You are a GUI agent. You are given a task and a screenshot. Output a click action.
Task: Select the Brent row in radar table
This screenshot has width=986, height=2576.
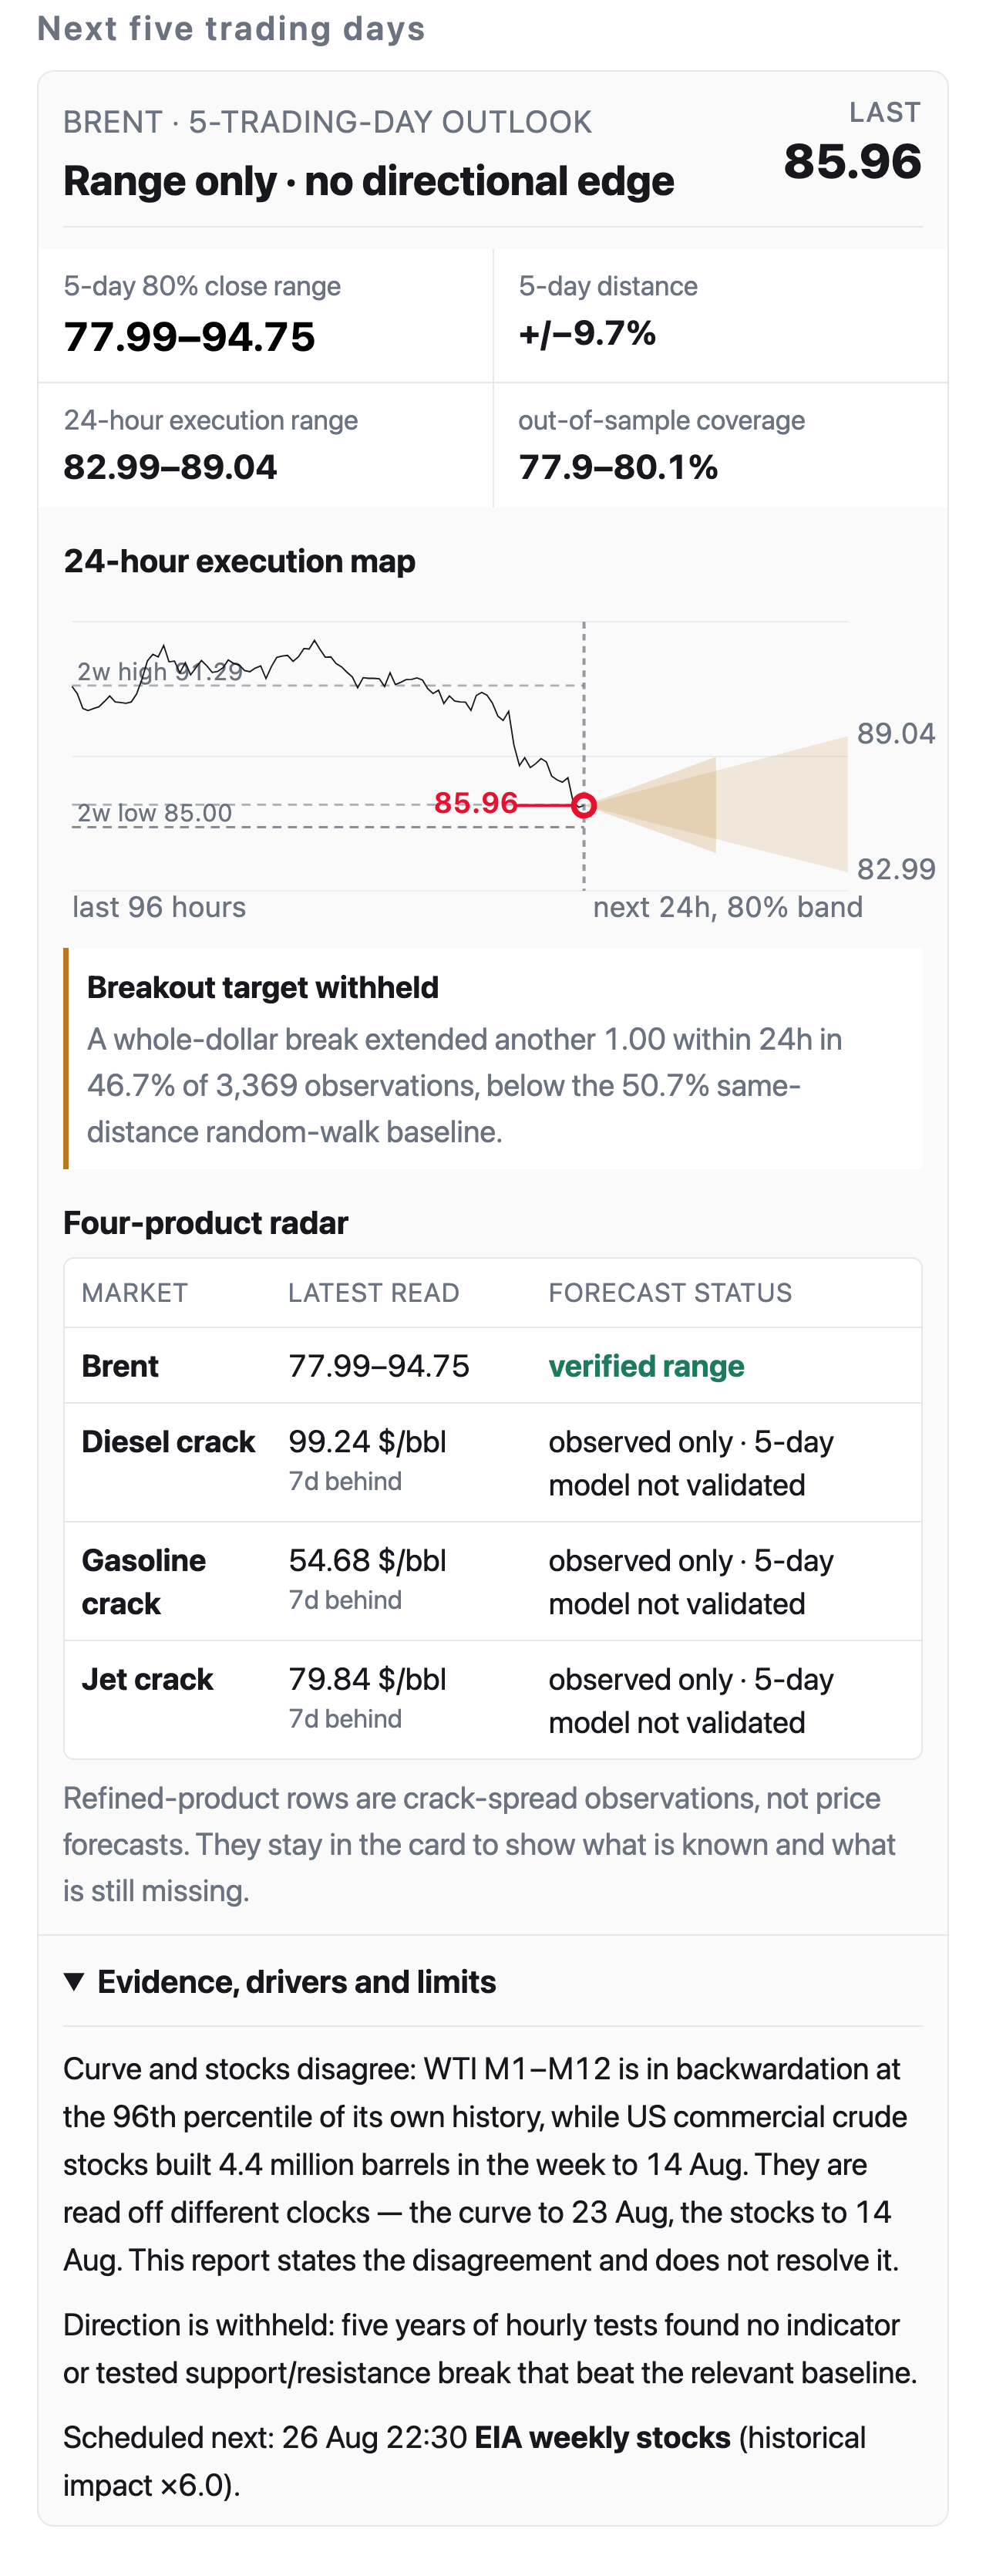point(493,1366)
